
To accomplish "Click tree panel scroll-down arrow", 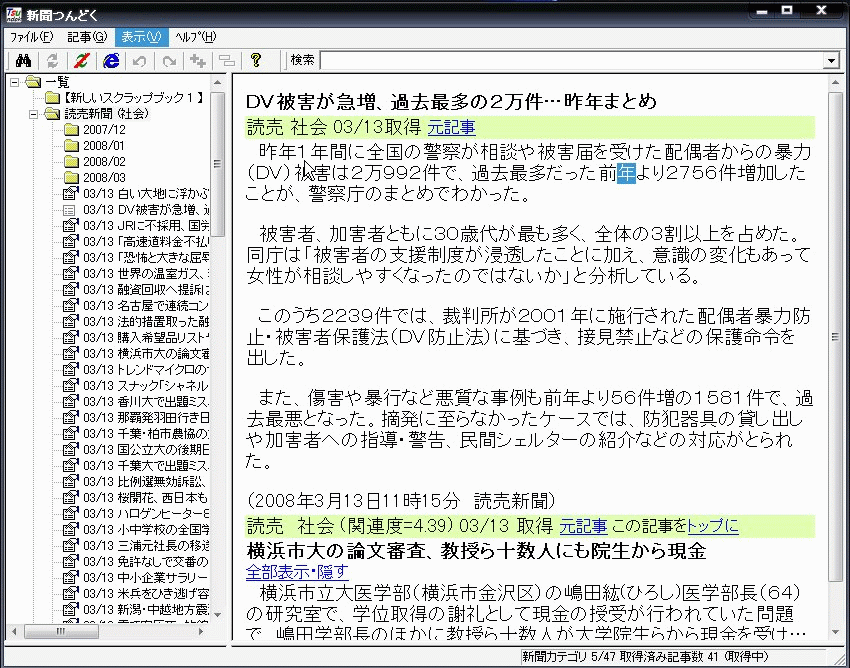I will (x=217, y=615).
